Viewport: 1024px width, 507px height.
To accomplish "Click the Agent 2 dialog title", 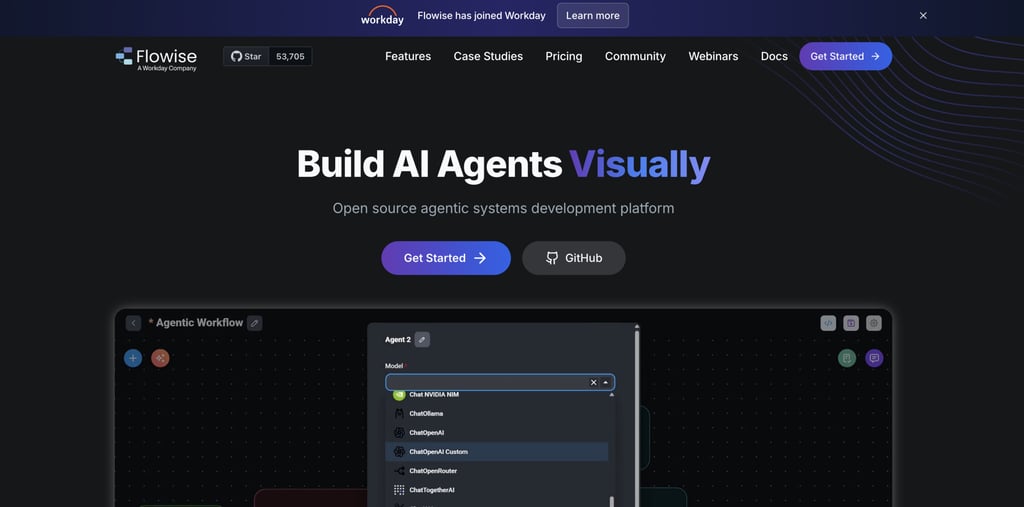I will coord(398,340).
